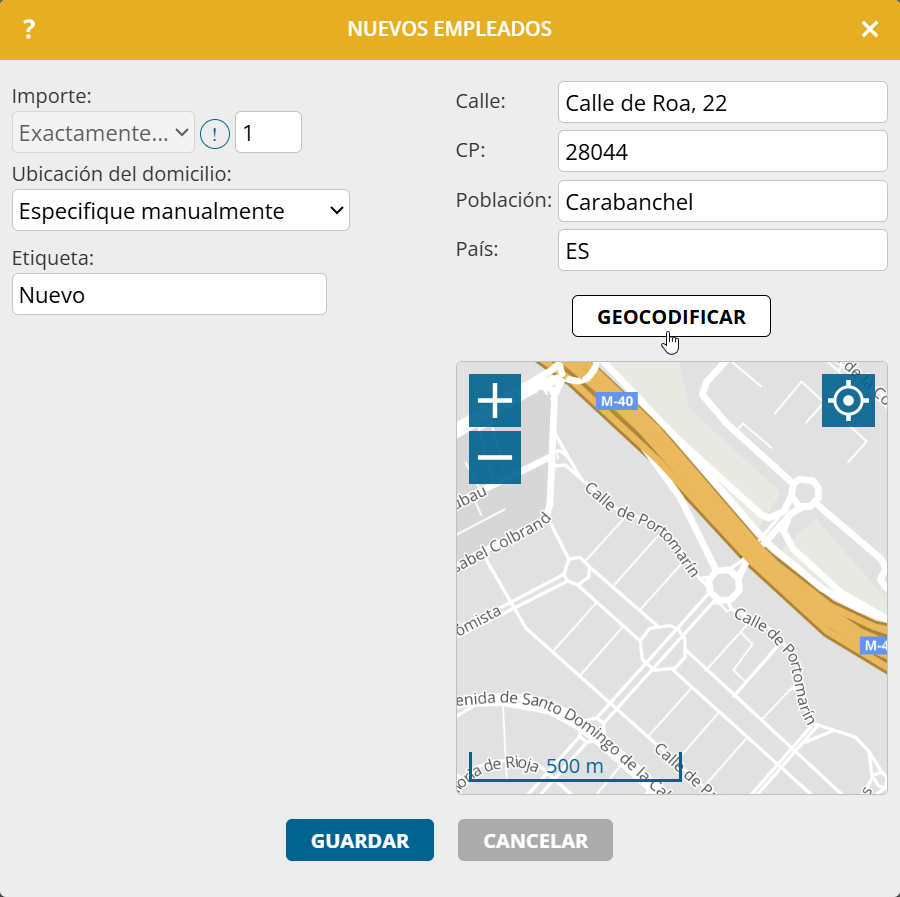Close the Nuevos Empleados dialog
900x897 pixels.
tap(870, 30)
